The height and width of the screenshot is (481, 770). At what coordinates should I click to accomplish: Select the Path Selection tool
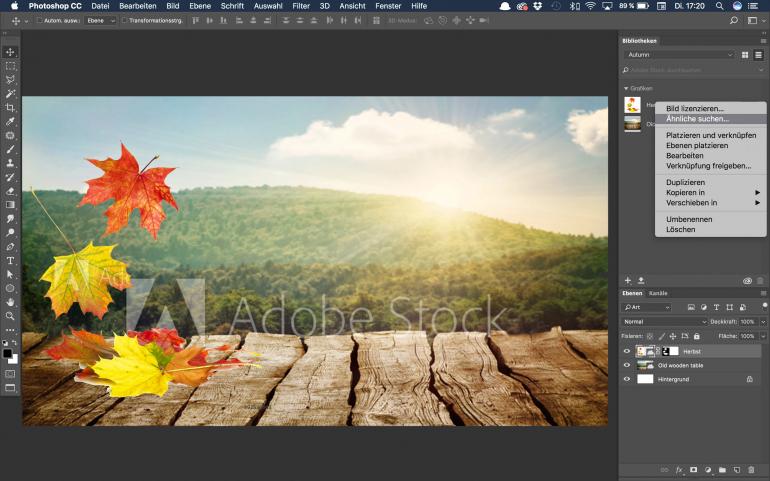pyautogui.click(x=10, y=274)
